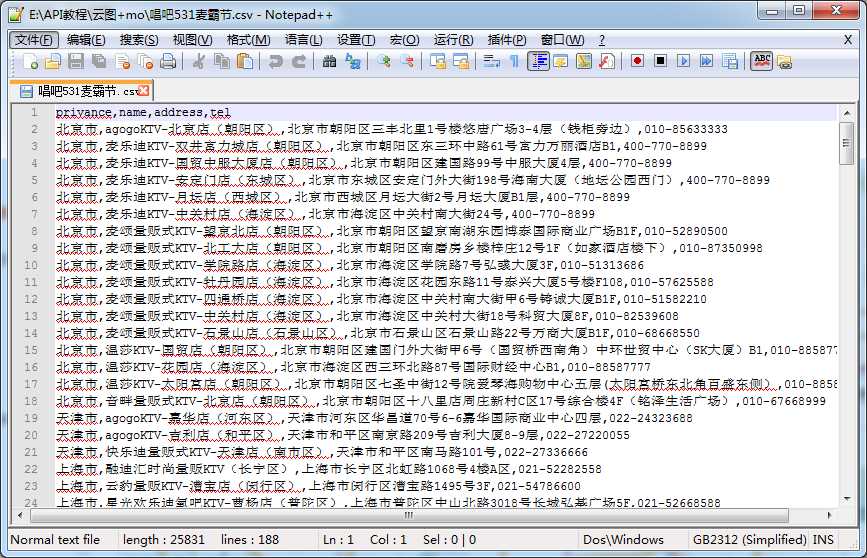The image size is (867, 558).
Task: Click the Copy toolbar icon
Action: tap(222, 61)
